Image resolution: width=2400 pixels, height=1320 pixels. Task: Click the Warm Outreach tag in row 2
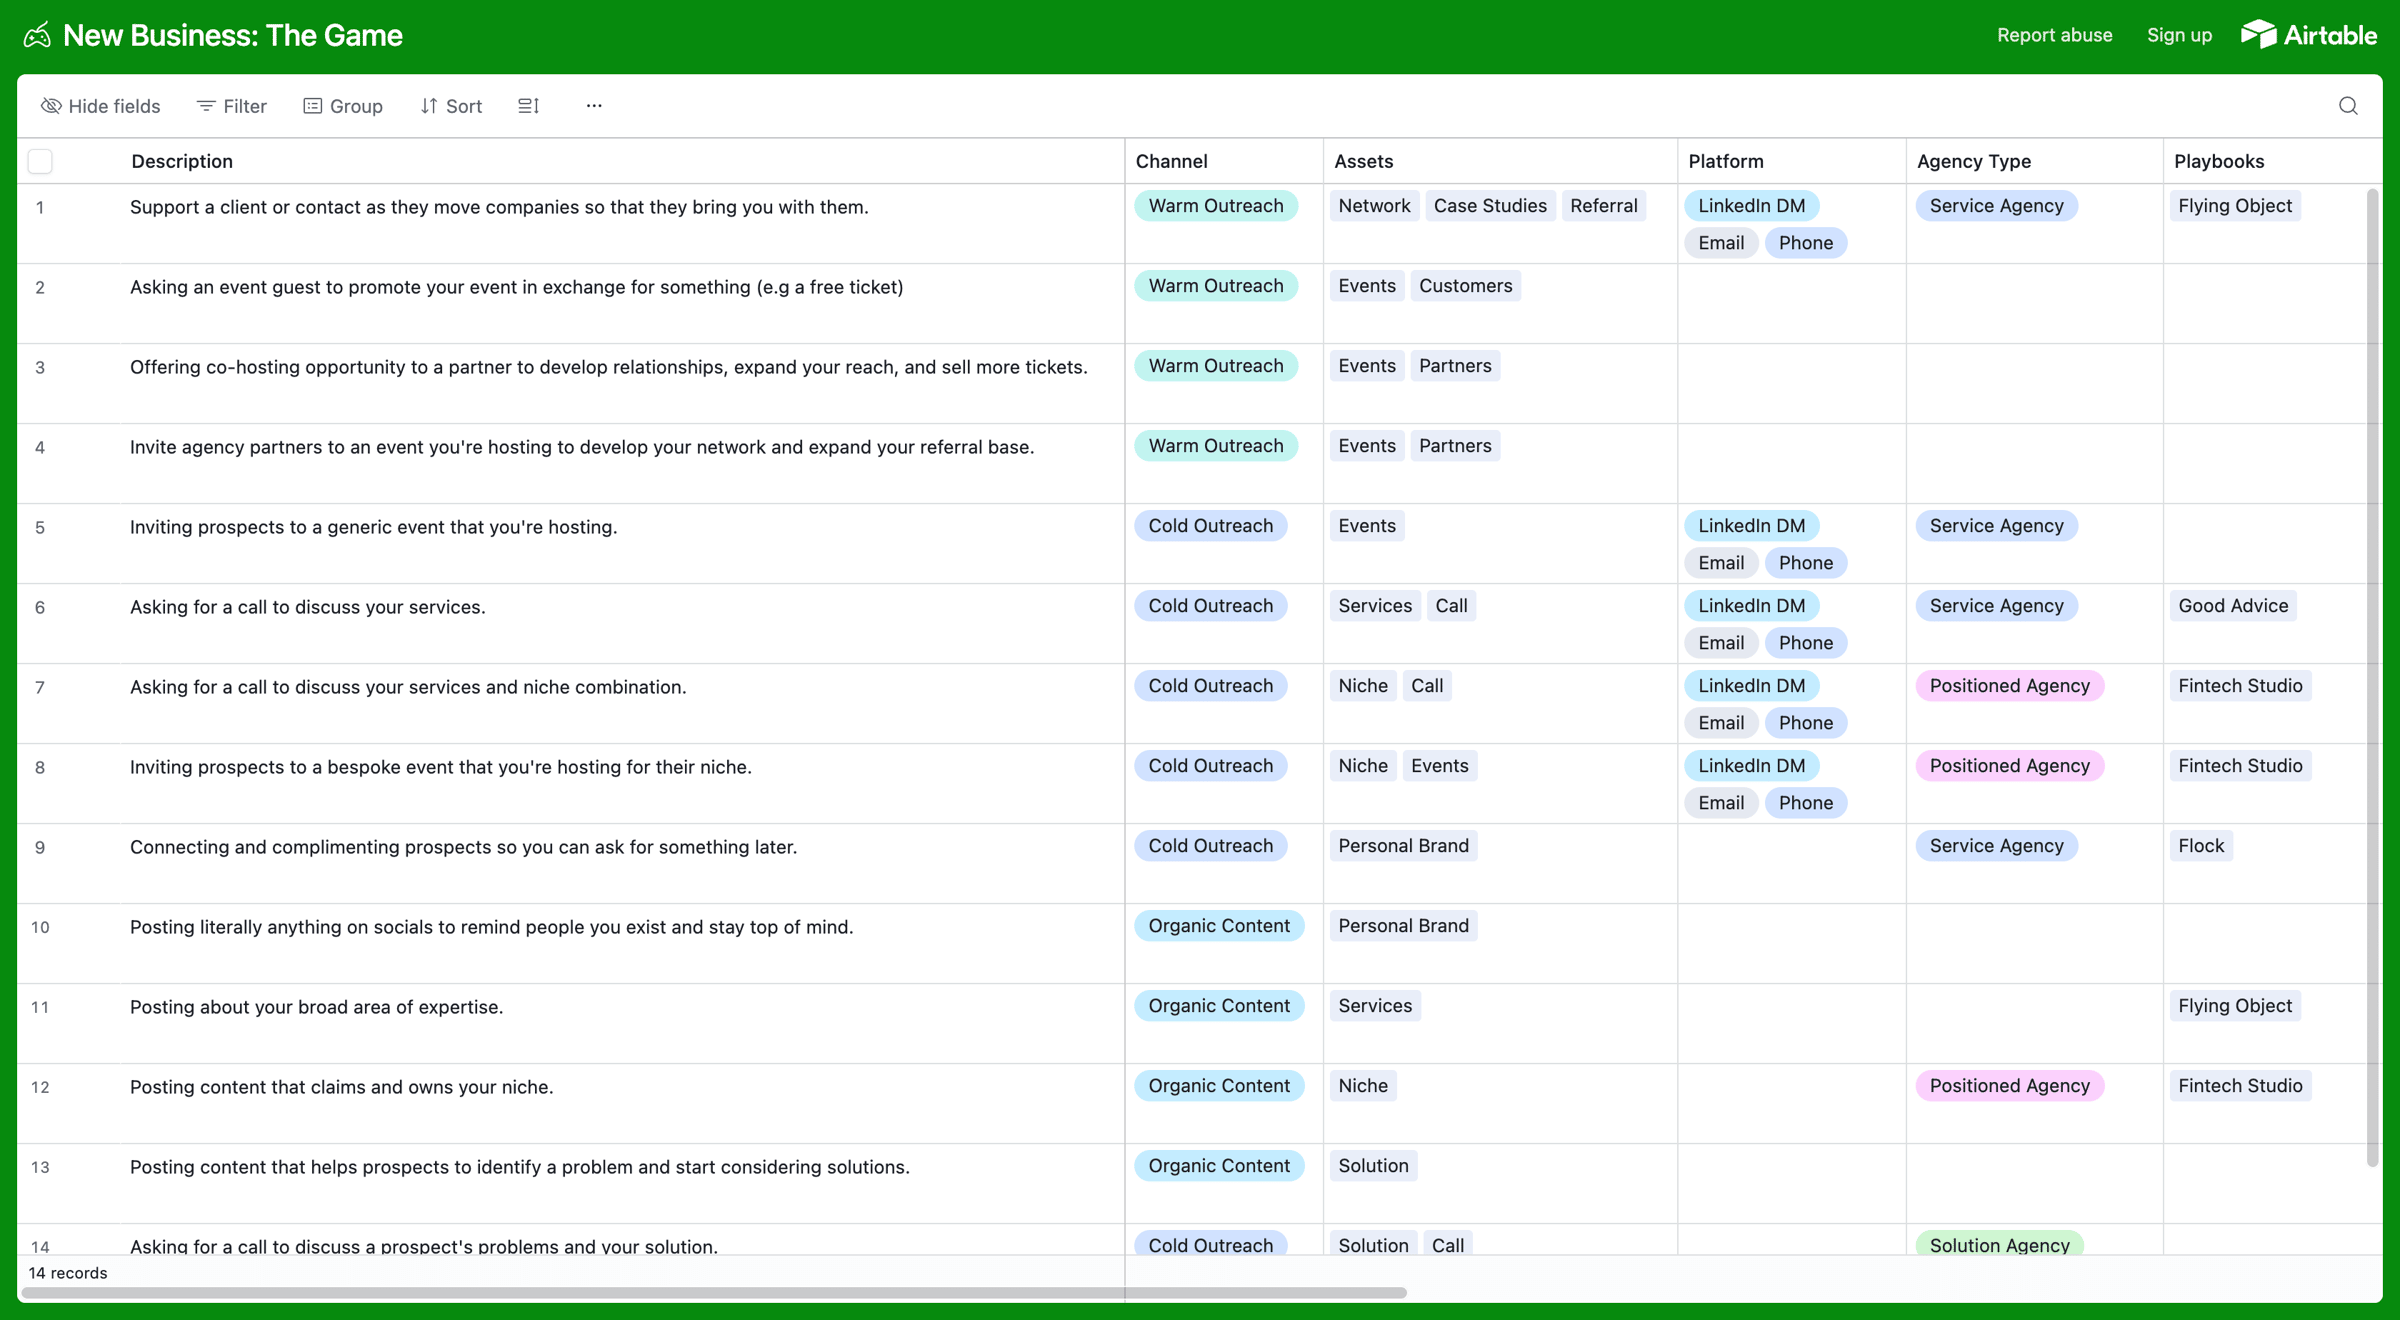(1215, 286)
